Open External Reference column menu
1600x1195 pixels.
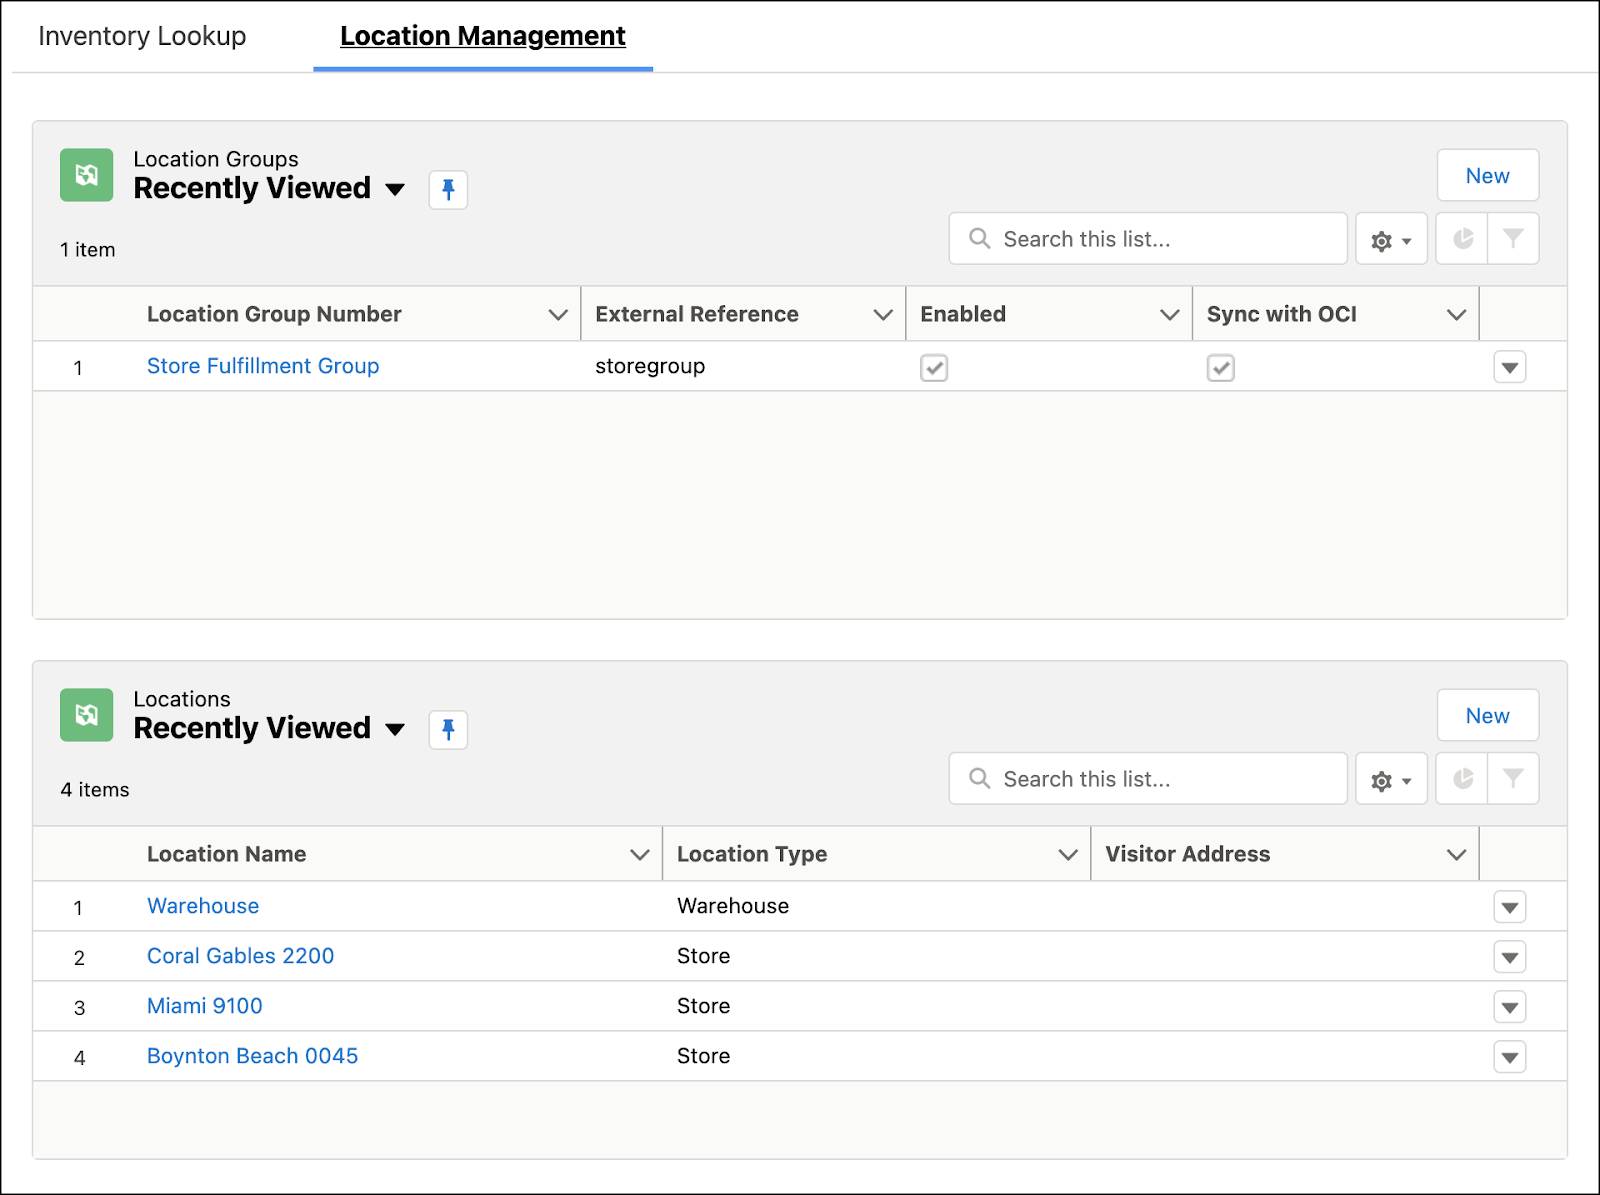click(883, 315)
